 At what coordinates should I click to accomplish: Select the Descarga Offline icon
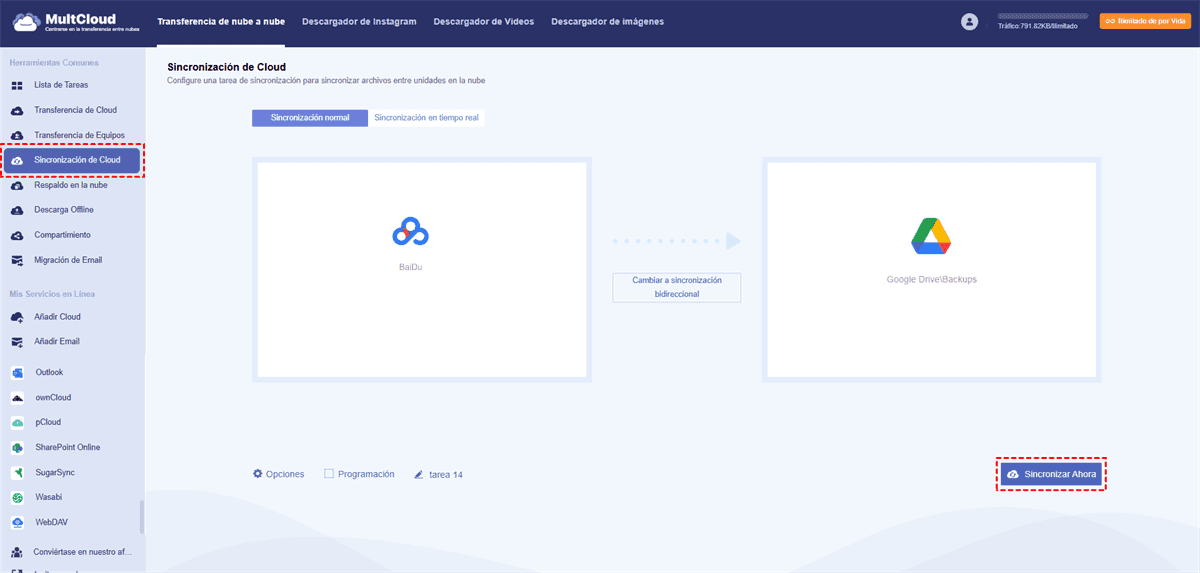coord(17,210)
